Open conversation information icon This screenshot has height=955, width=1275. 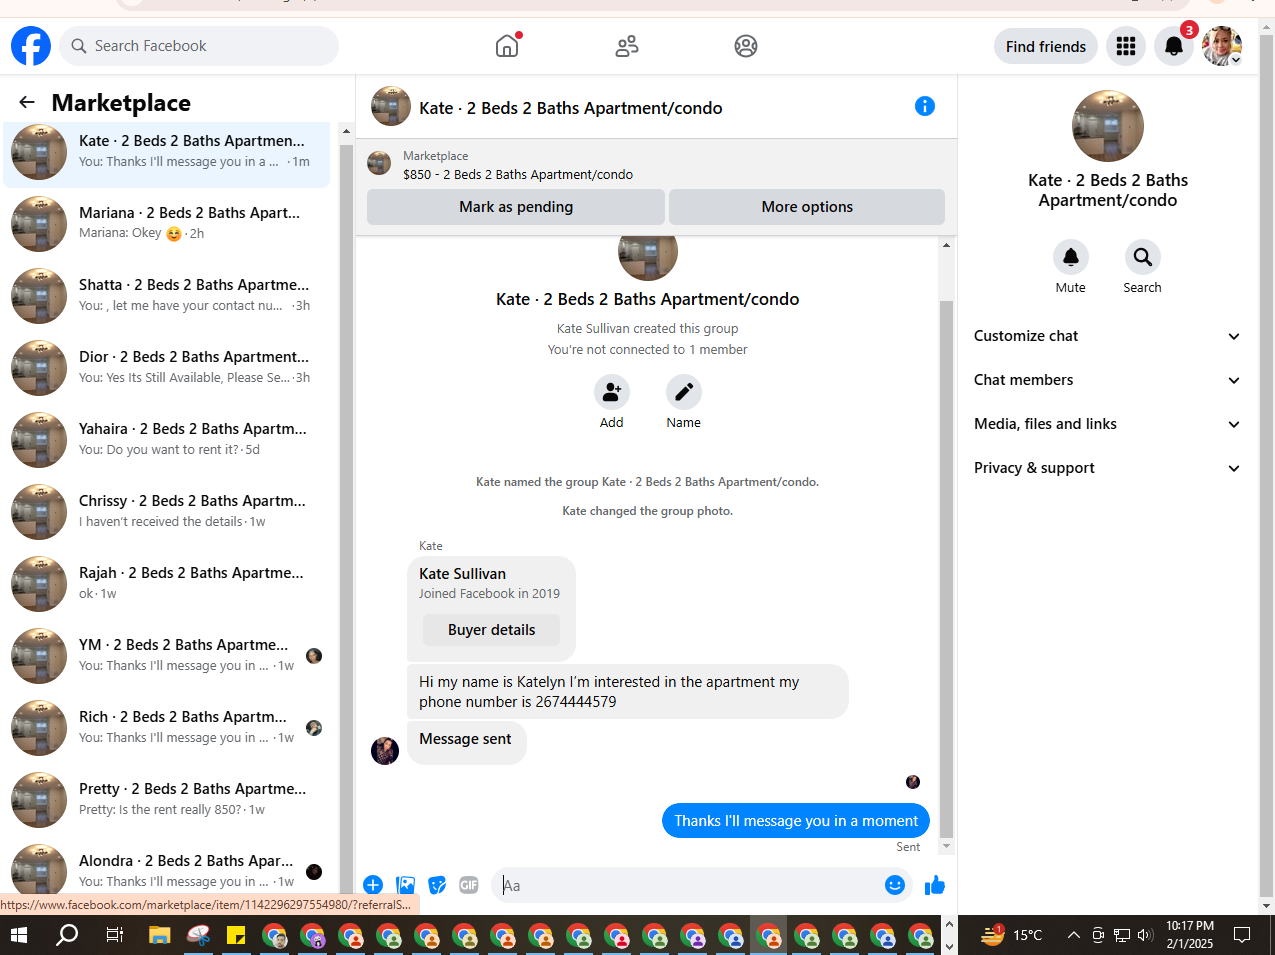point(925,106)
